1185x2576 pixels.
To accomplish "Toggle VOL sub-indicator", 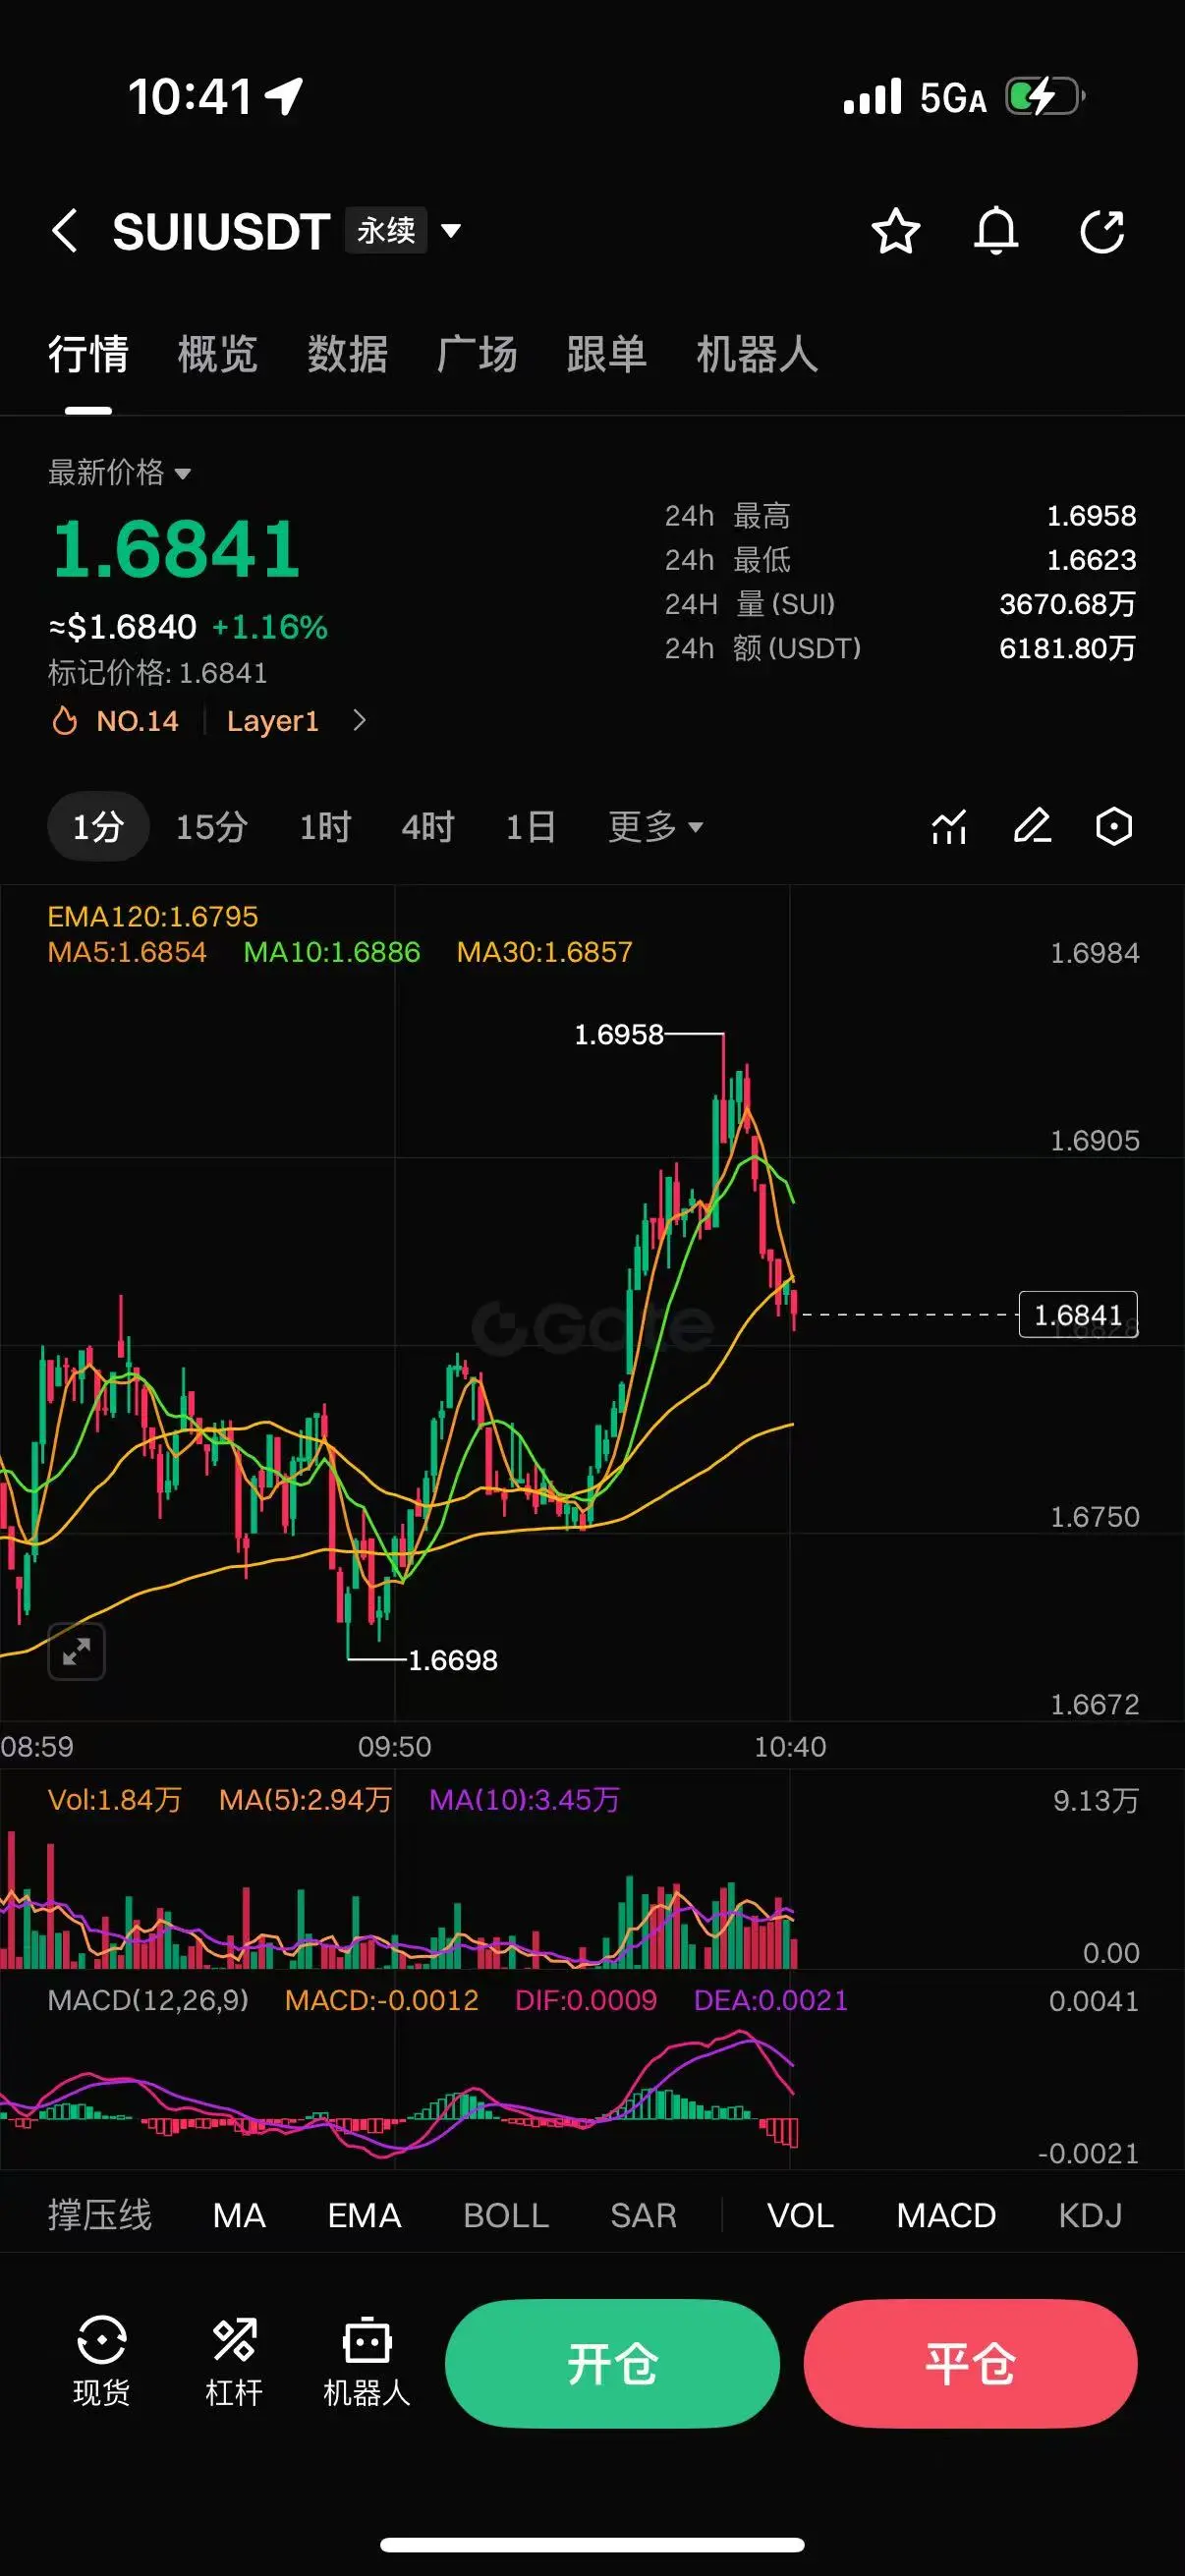I will (801, 2215).
